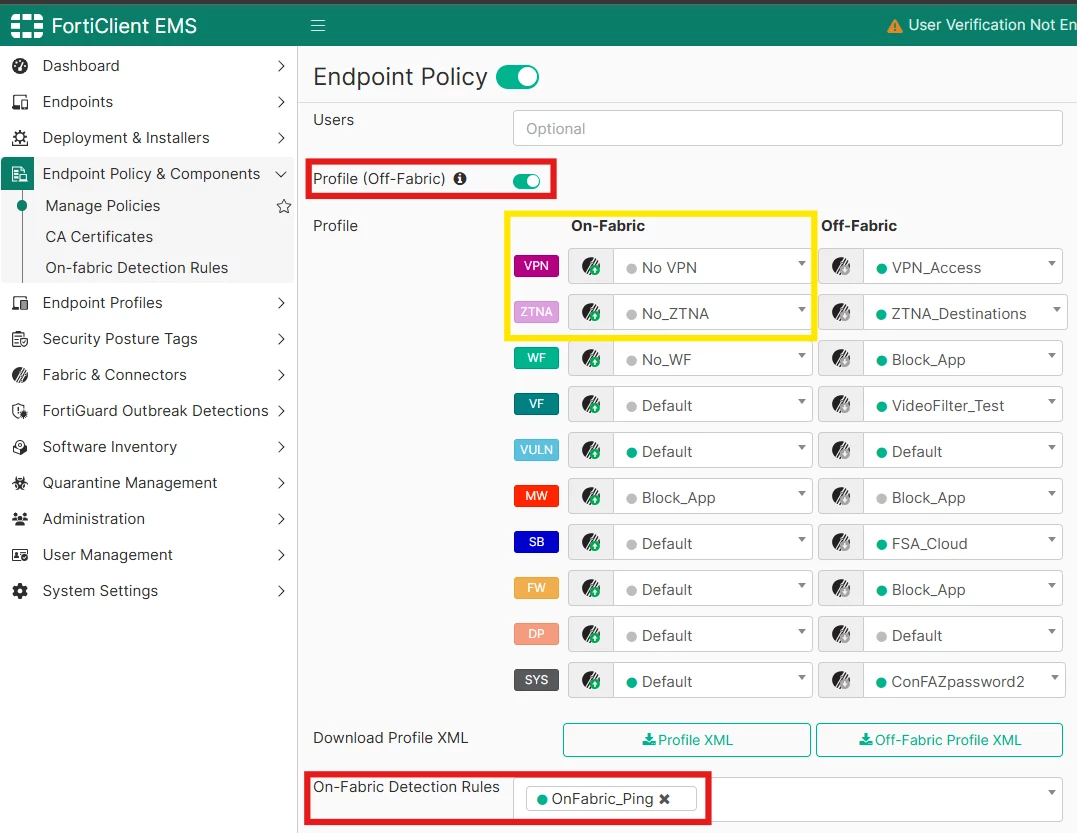Open the System Settings menu

tap(148, 591)
